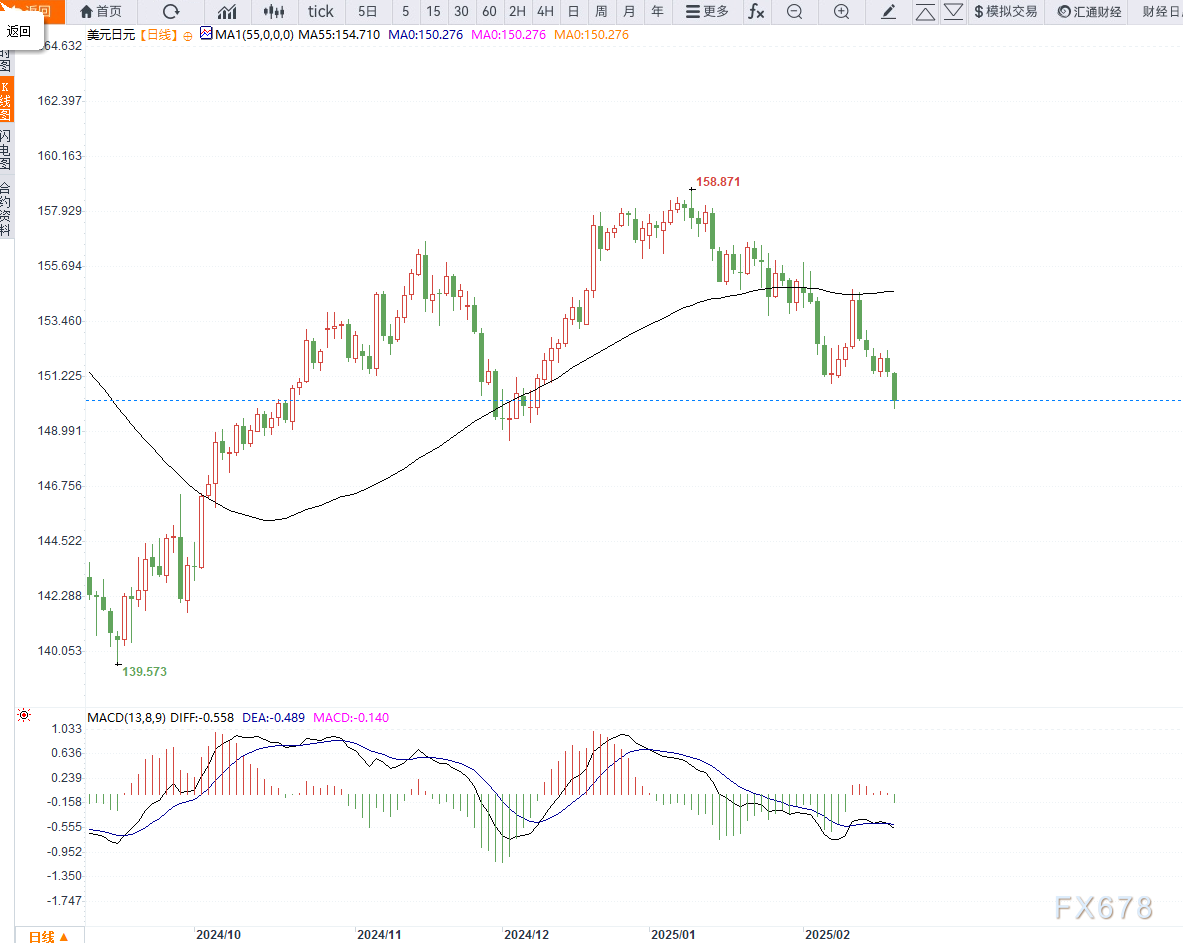
Task: Toggle the MA1 moving average indicator icon
Action: coord(206,34)
